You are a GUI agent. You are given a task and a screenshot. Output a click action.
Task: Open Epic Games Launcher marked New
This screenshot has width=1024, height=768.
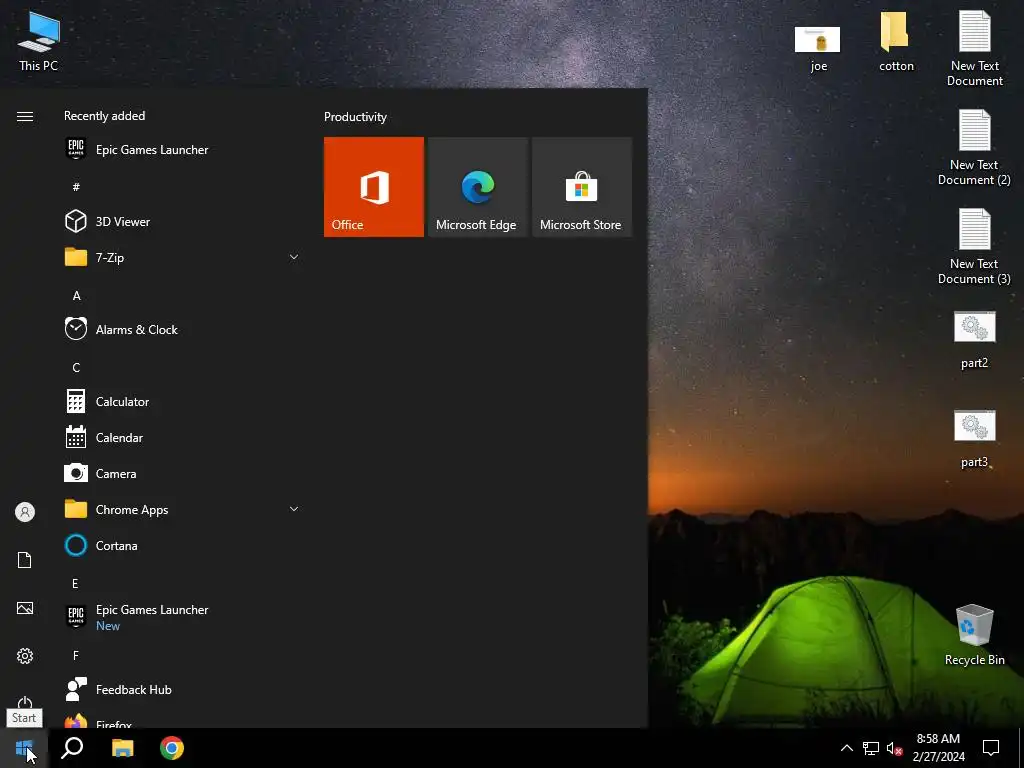coord(183,616)
